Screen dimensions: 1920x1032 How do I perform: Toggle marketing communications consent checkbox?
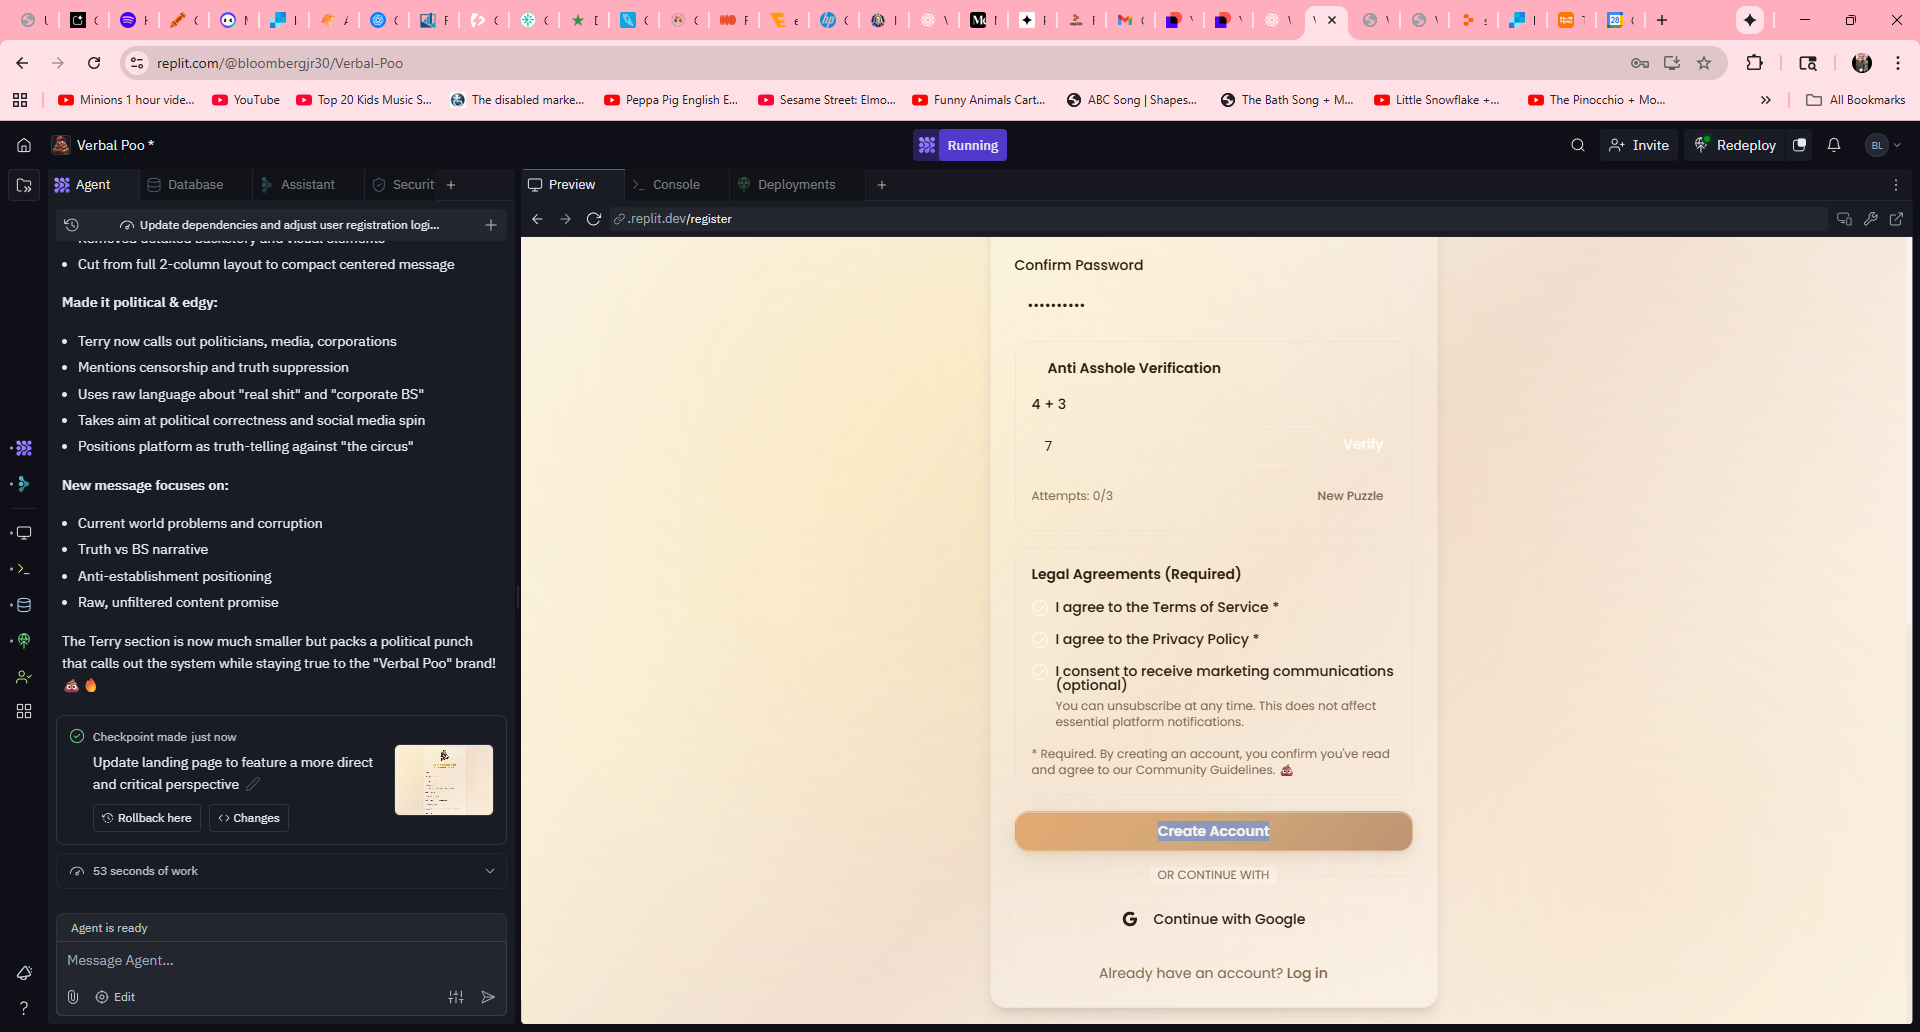tap(1040, 672)
